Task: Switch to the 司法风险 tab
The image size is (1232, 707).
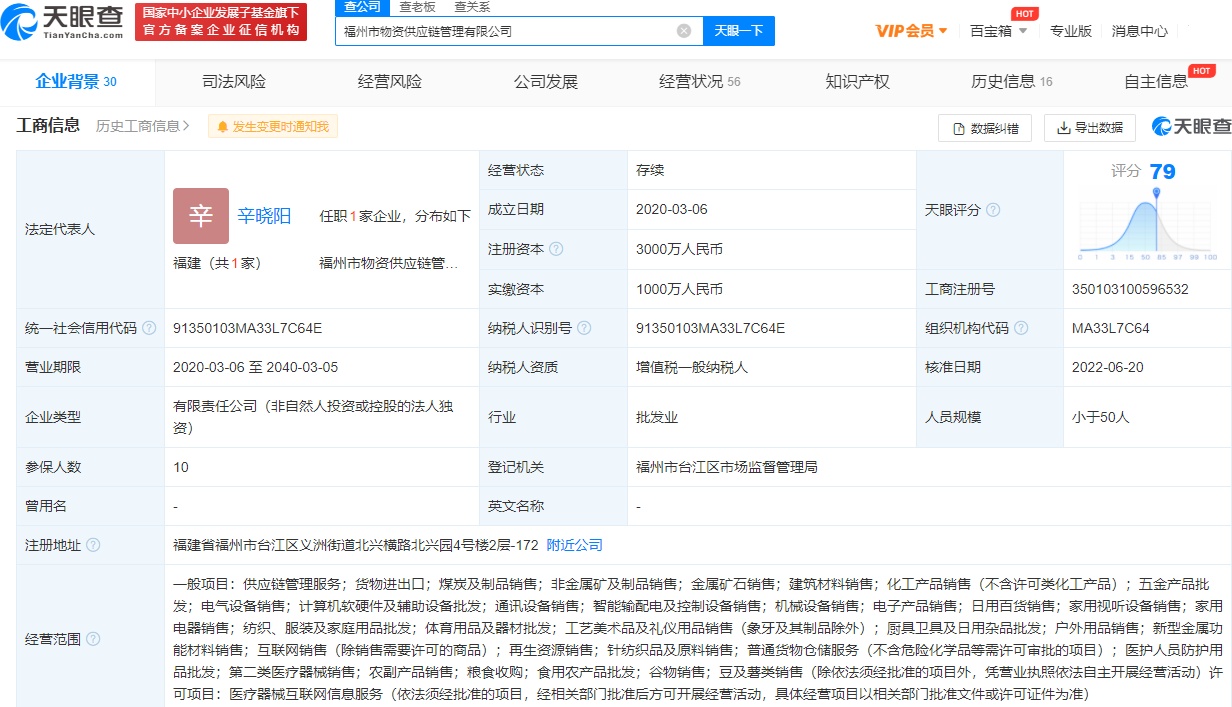Action: point(234,82)
